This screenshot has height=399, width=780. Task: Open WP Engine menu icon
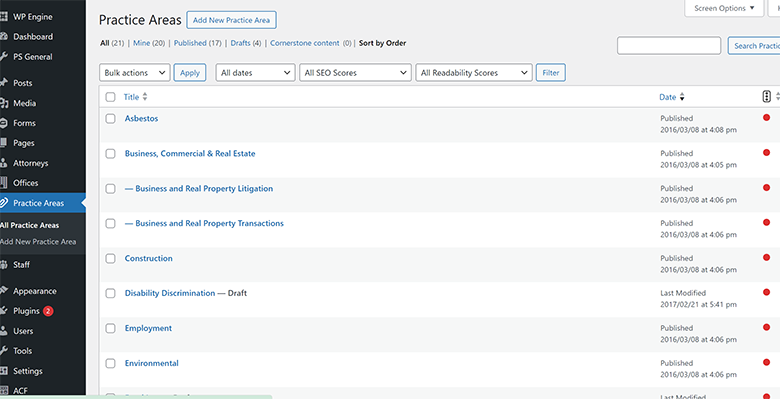tap(3, 17)
